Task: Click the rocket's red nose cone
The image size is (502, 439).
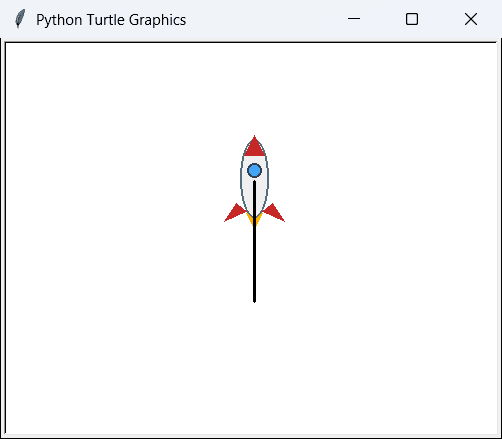Action: [x=255, y=146]
